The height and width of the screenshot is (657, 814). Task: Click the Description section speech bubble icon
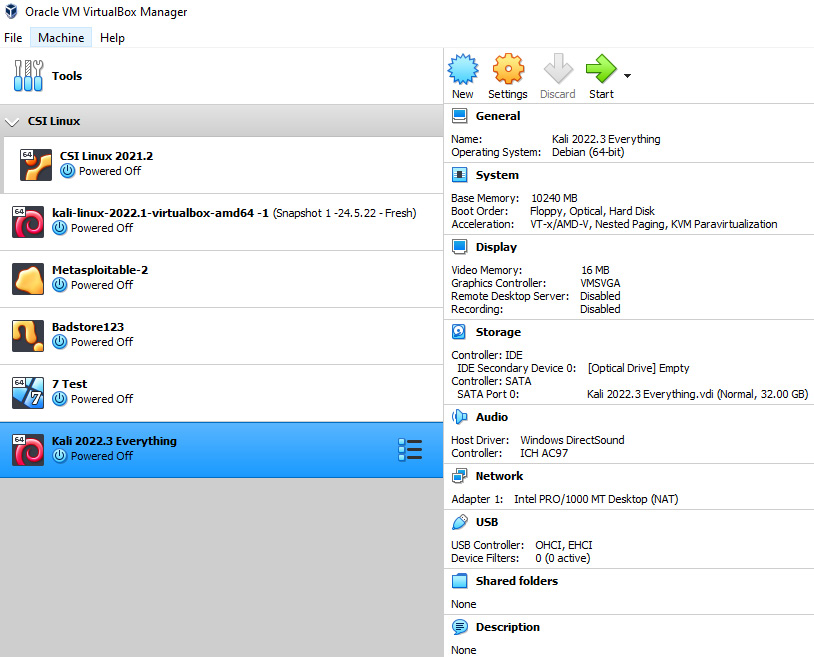click(x=459, y=627)
